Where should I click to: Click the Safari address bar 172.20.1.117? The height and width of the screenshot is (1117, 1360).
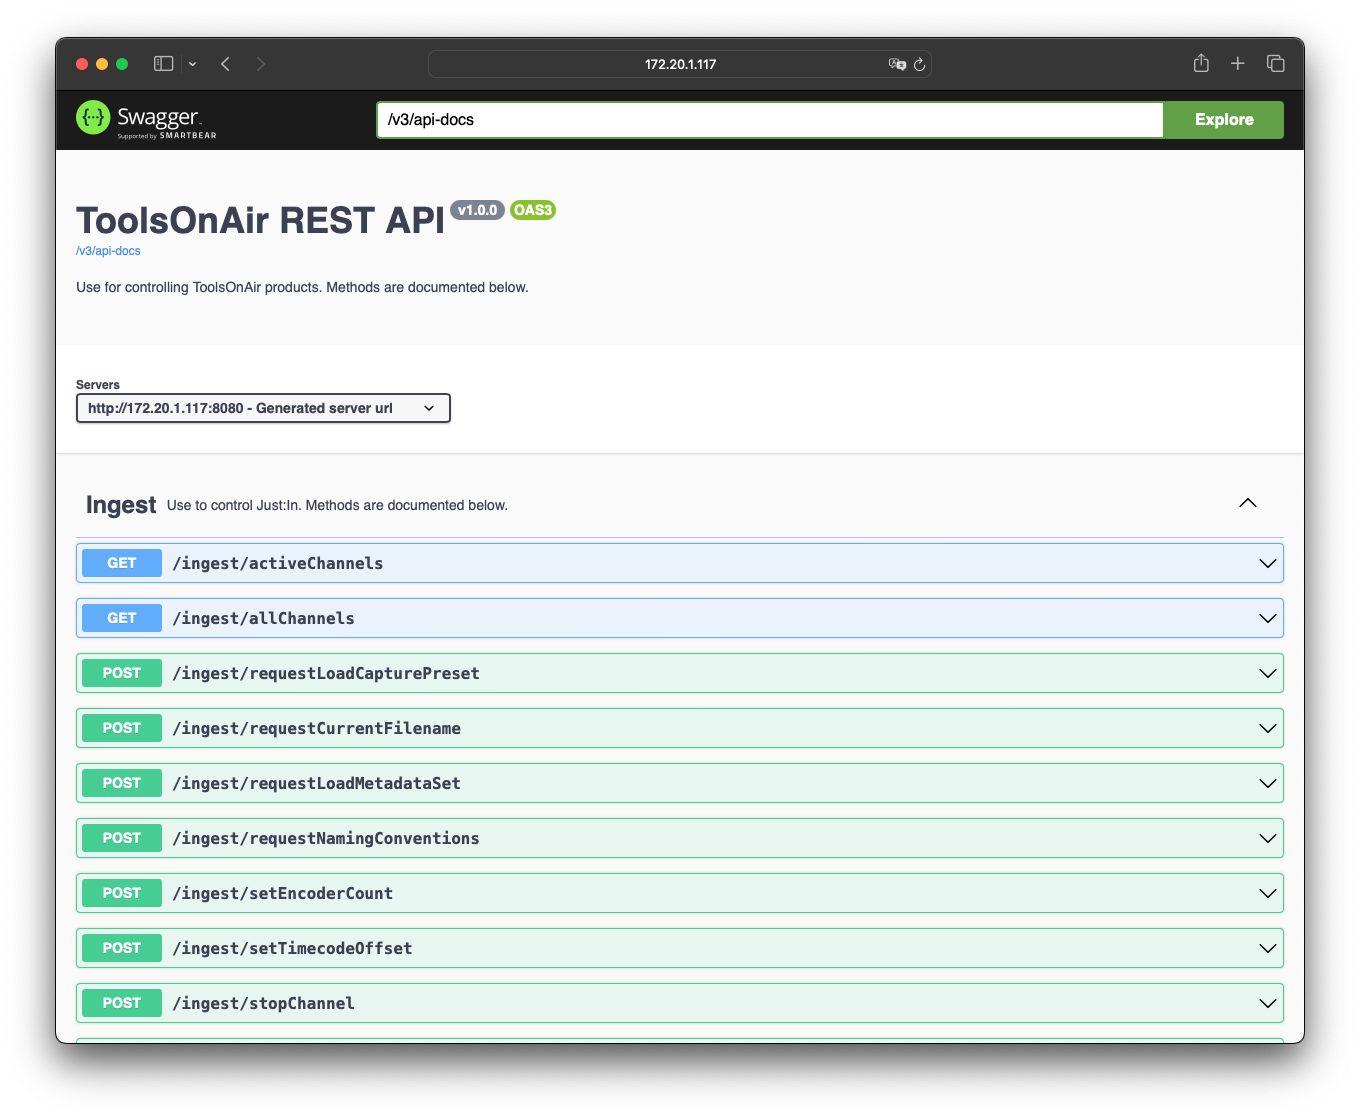click(680, 64)
